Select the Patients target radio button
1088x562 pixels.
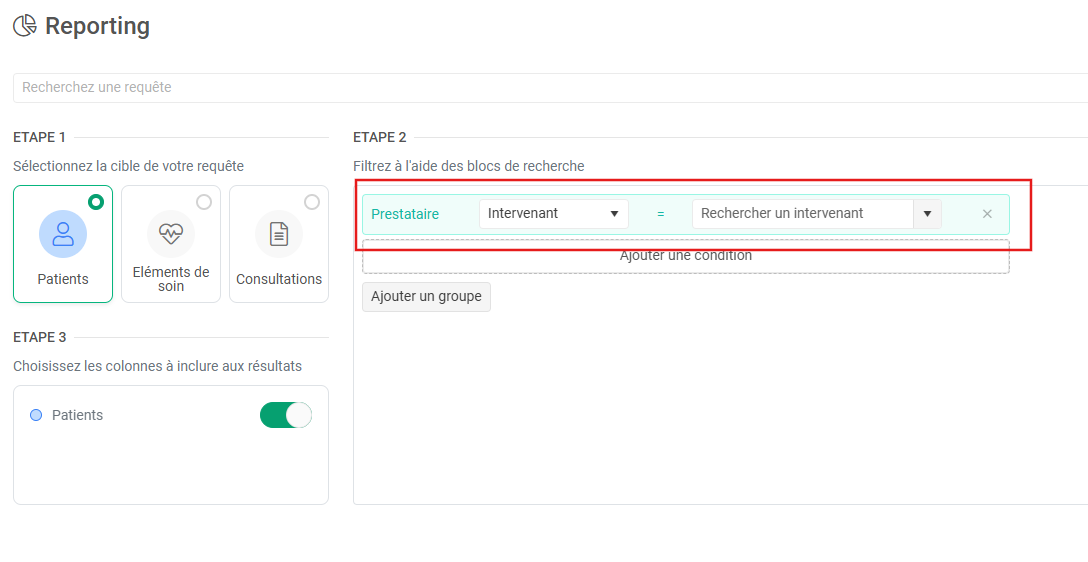[x=96, y=202]
